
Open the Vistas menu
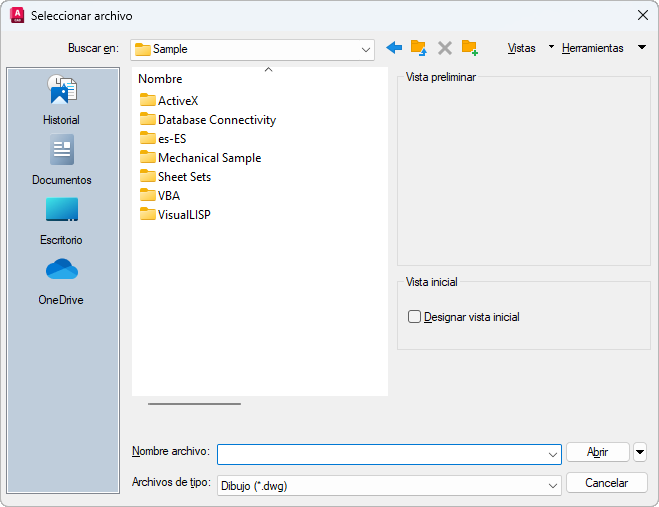(x=522, y=48)
